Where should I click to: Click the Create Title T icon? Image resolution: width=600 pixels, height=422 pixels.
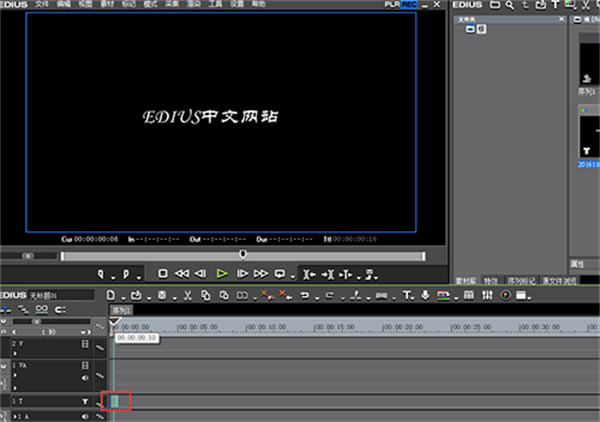point(407,295)
